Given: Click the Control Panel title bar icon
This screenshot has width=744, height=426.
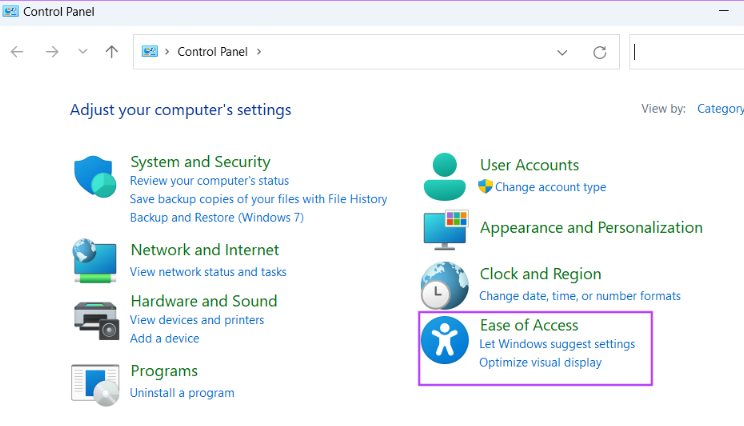Looking at the screenshot, I should point(10,11).
